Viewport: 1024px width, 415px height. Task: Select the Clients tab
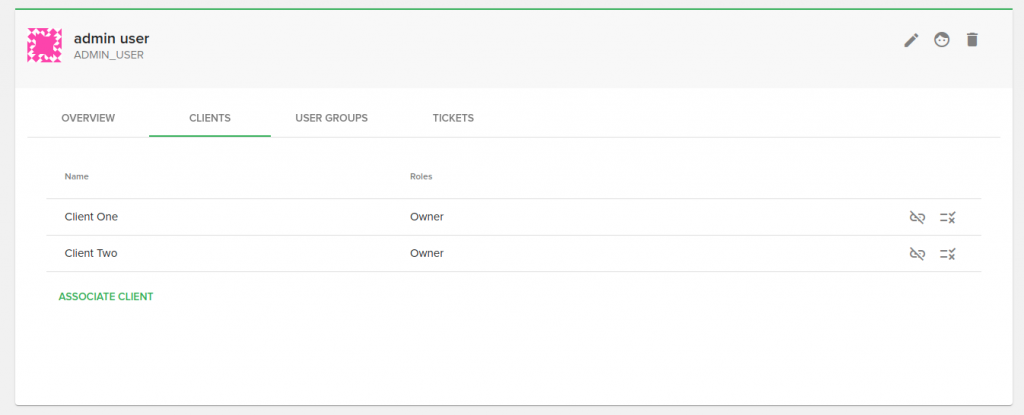coord(210,118)
